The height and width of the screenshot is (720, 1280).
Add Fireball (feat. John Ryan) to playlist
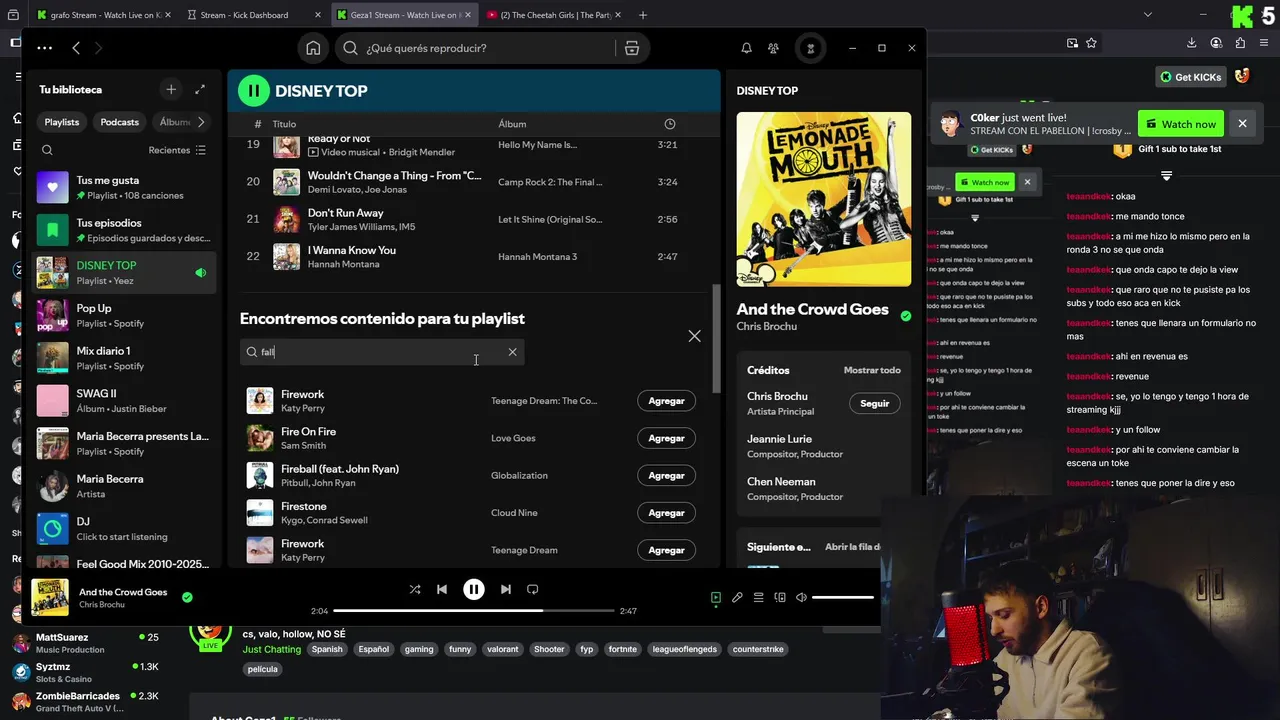(666, 476)
